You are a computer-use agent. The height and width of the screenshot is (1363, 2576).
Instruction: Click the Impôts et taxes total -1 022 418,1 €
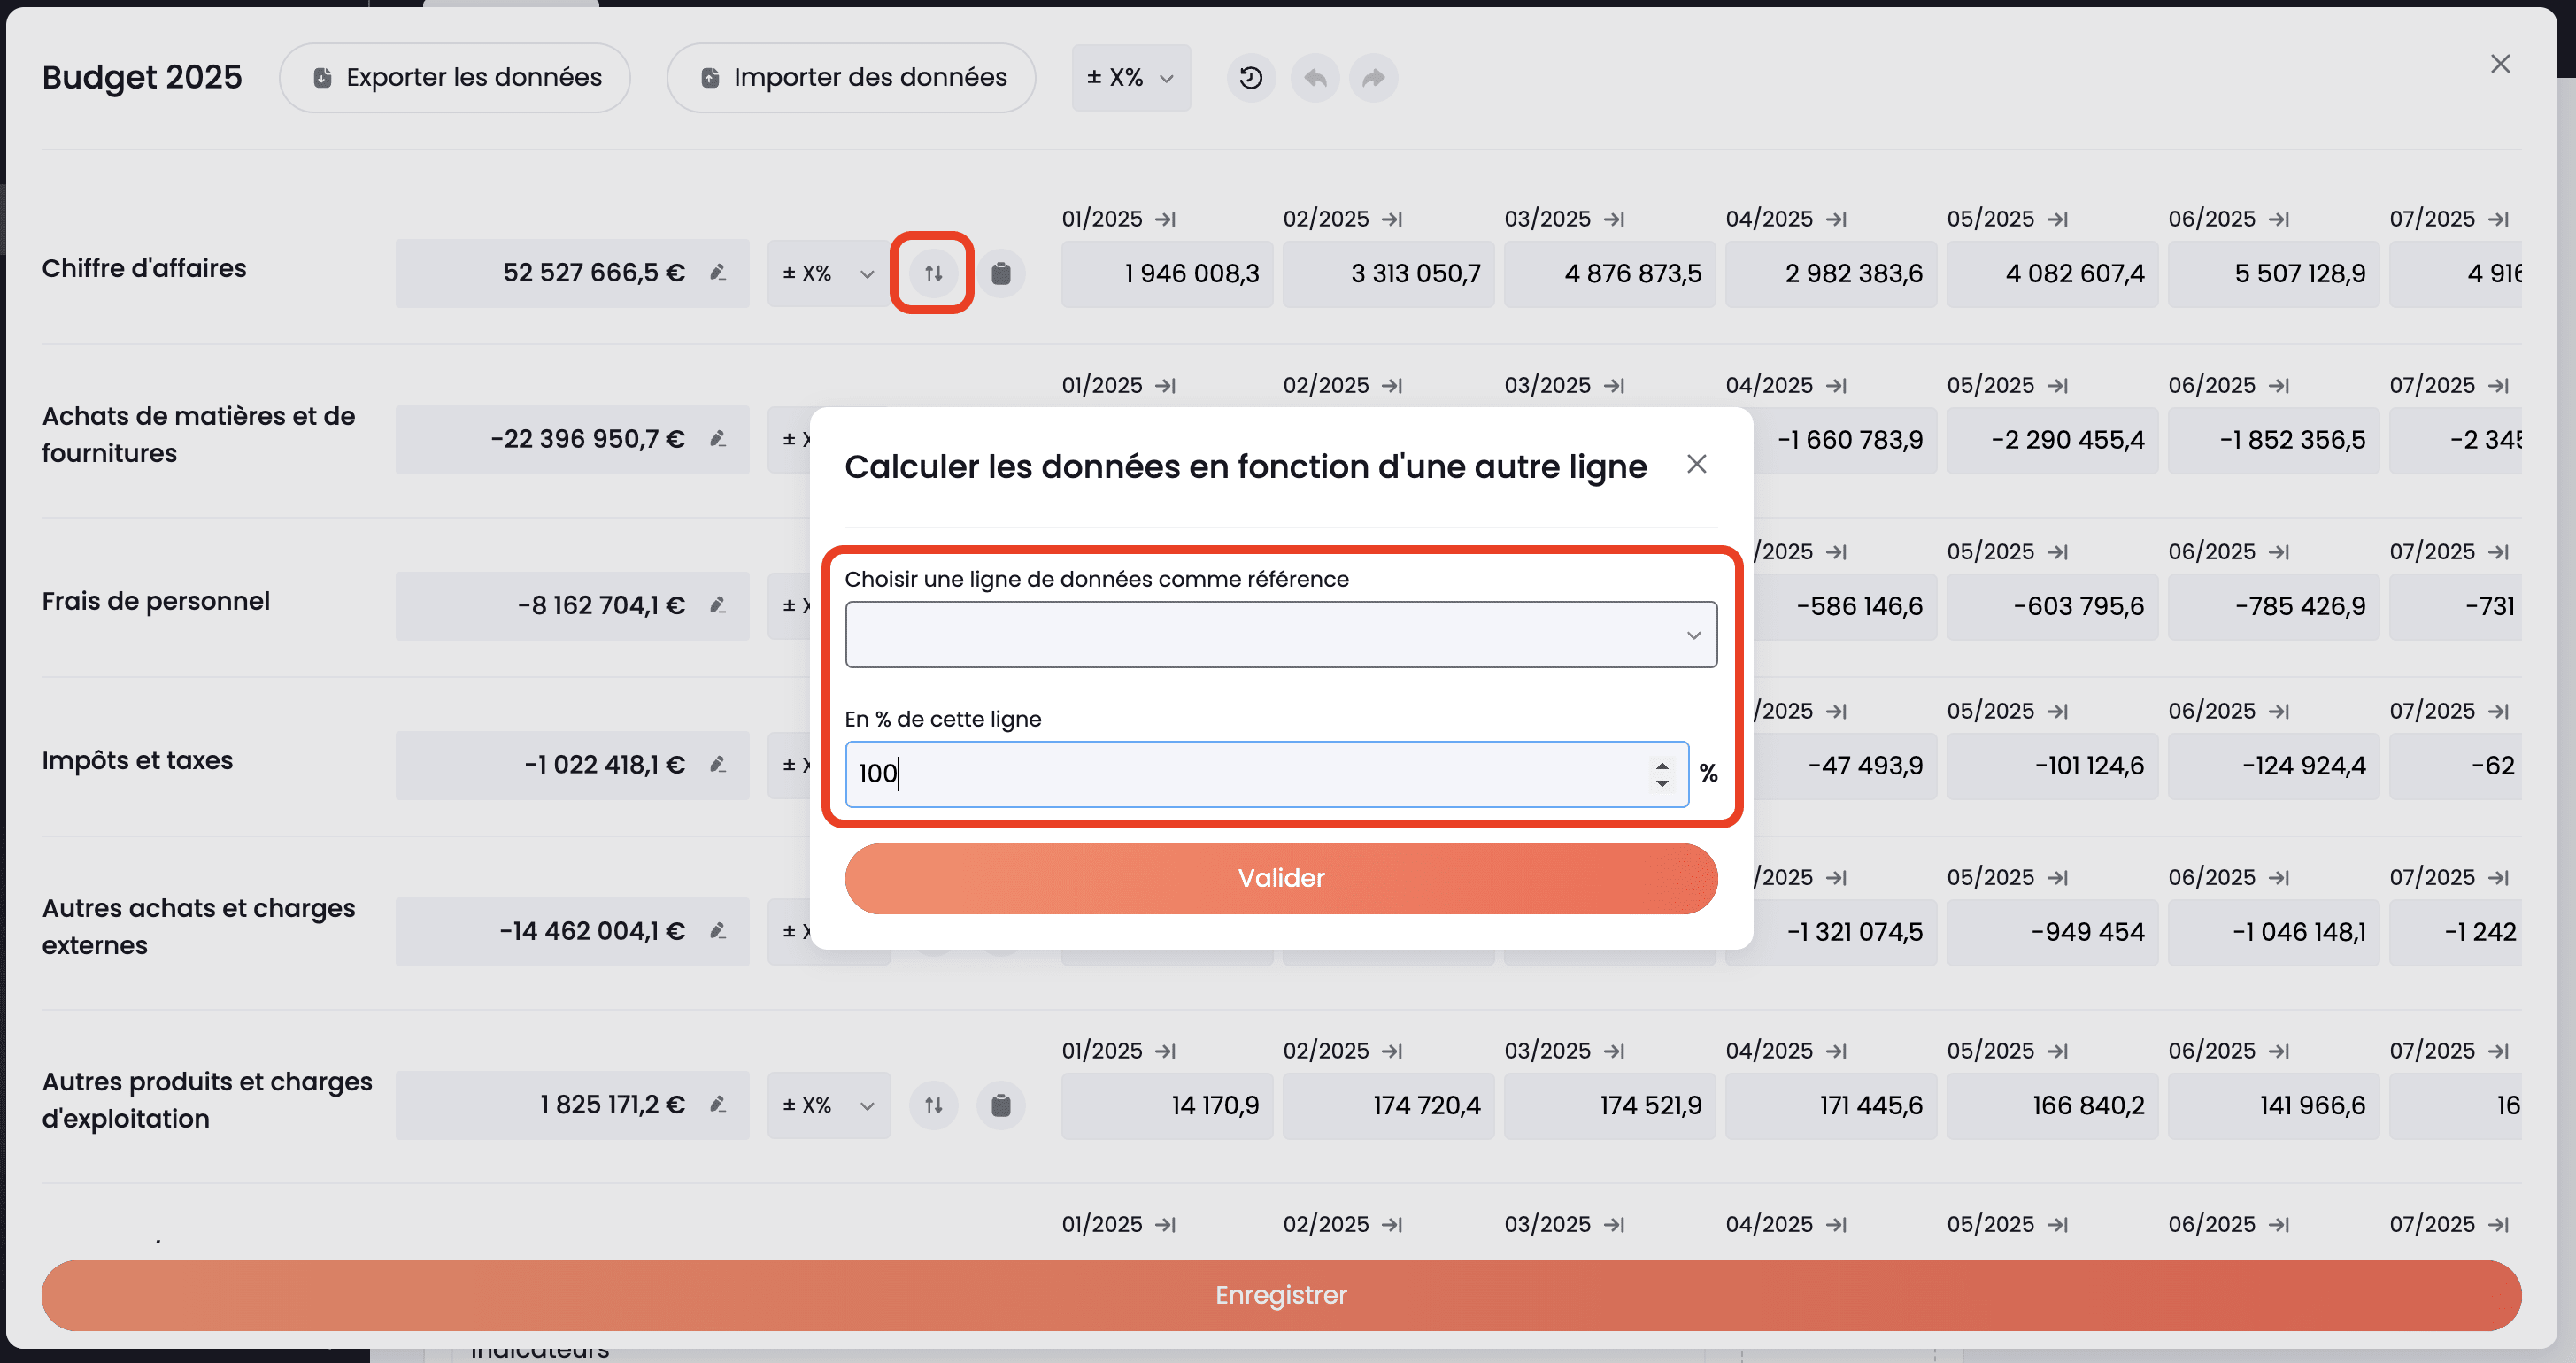coord(572,765)
